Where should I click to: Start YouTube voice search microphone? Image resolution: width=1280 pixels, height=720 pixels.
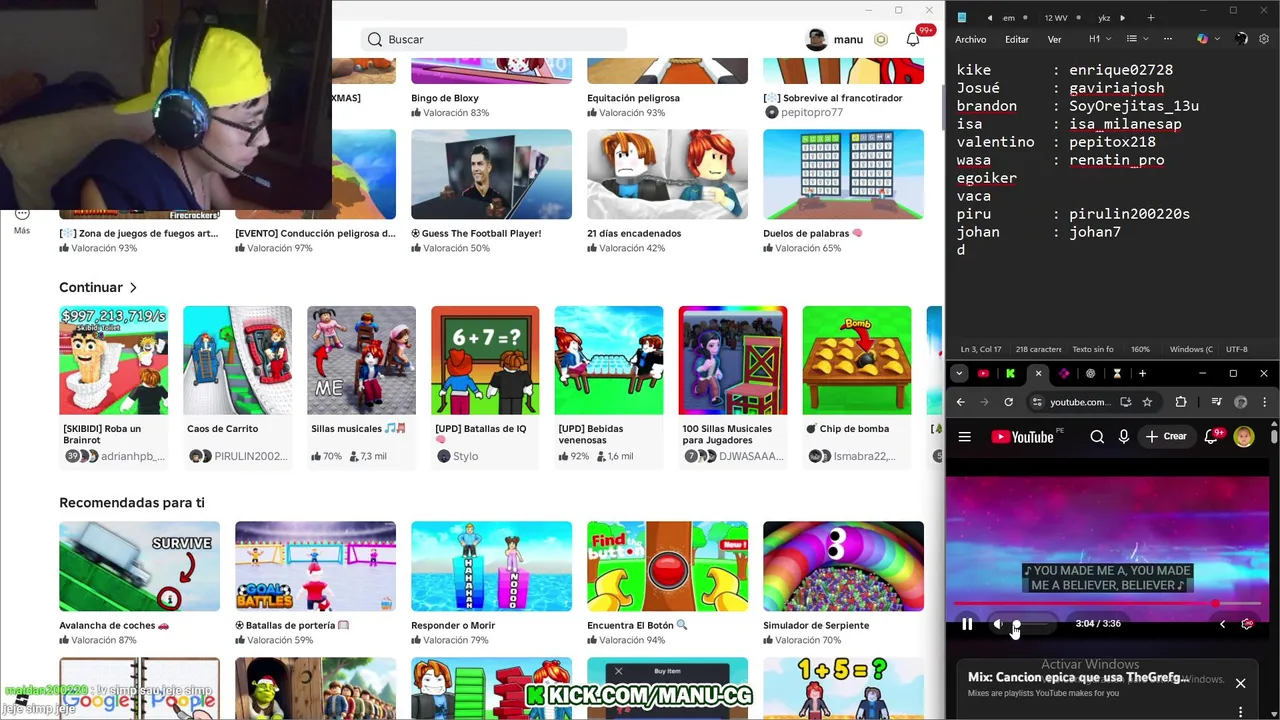(1124, 437)
